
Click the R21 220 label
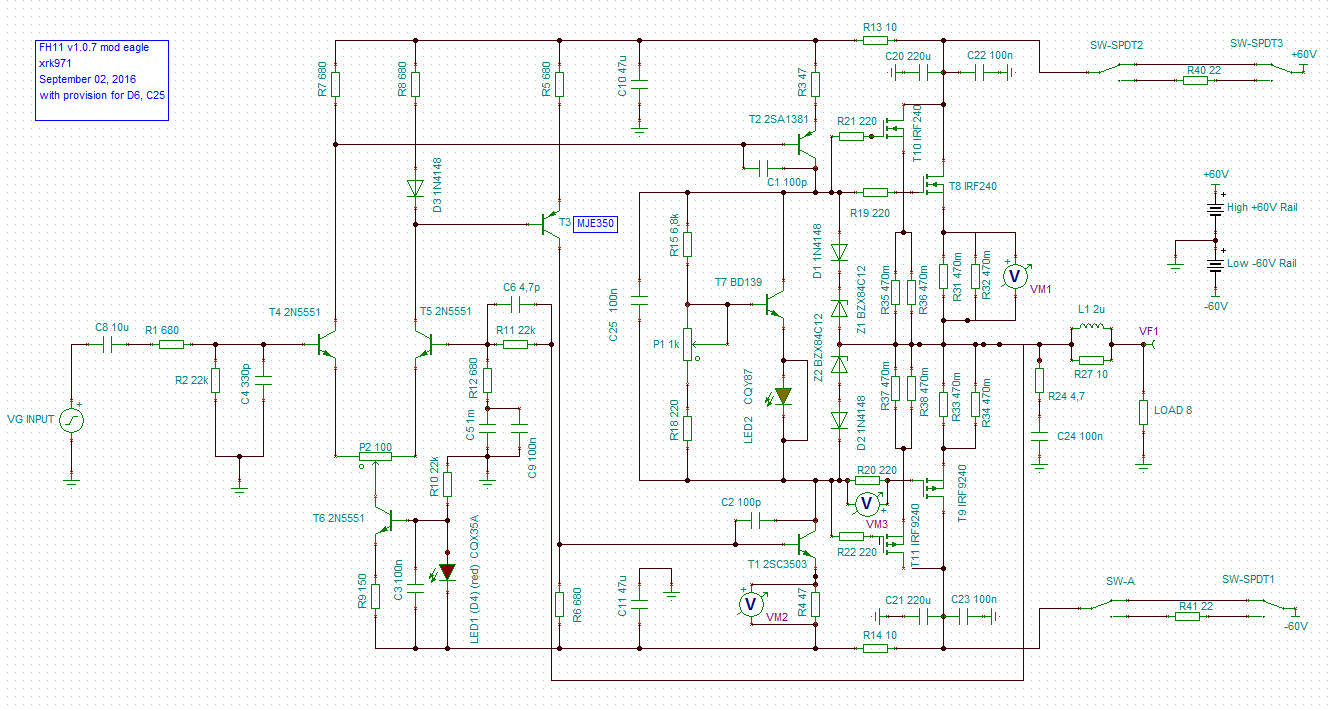856,121
